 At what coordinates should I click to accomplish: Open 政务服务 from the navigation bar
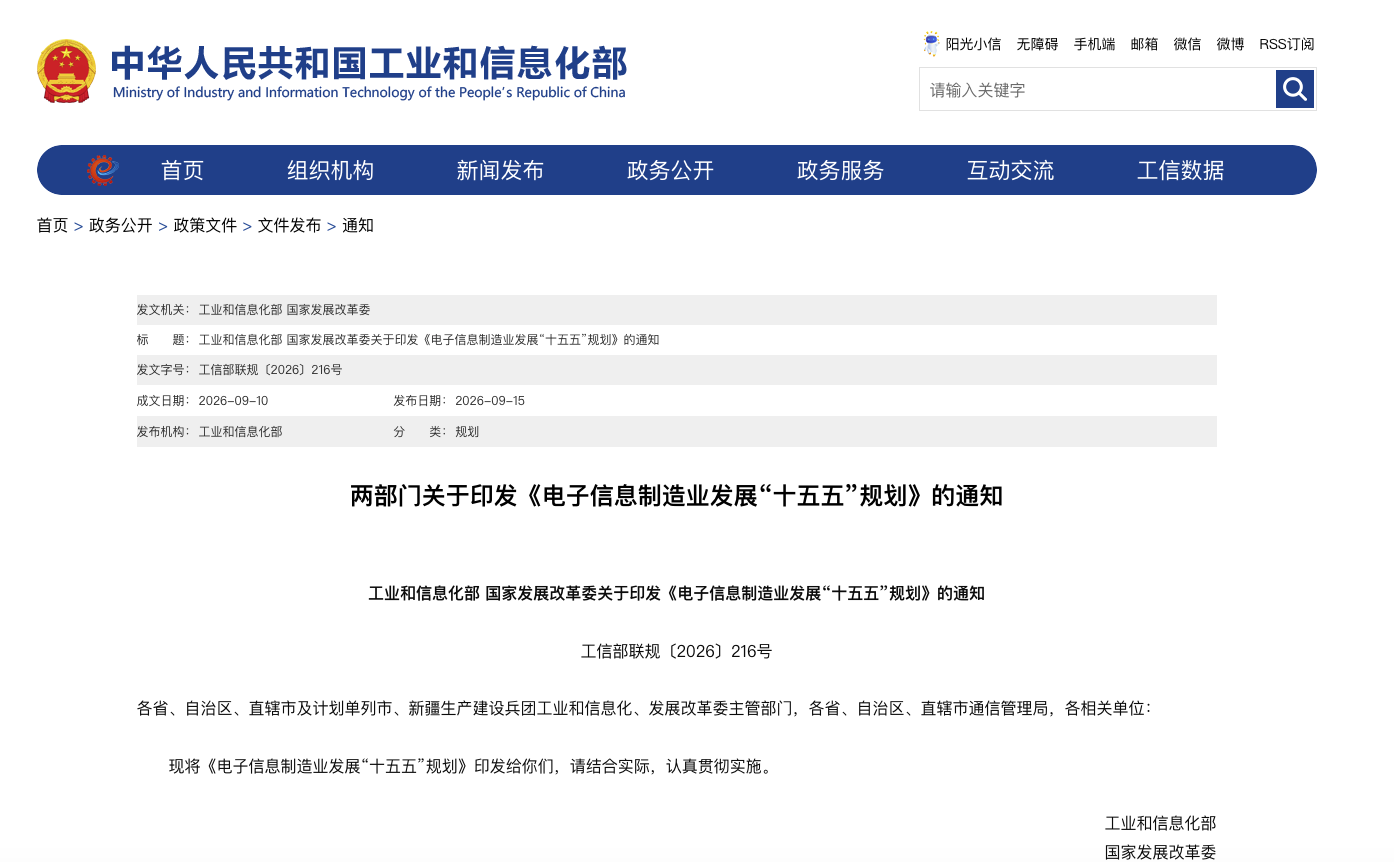click(x=840, y=170)
